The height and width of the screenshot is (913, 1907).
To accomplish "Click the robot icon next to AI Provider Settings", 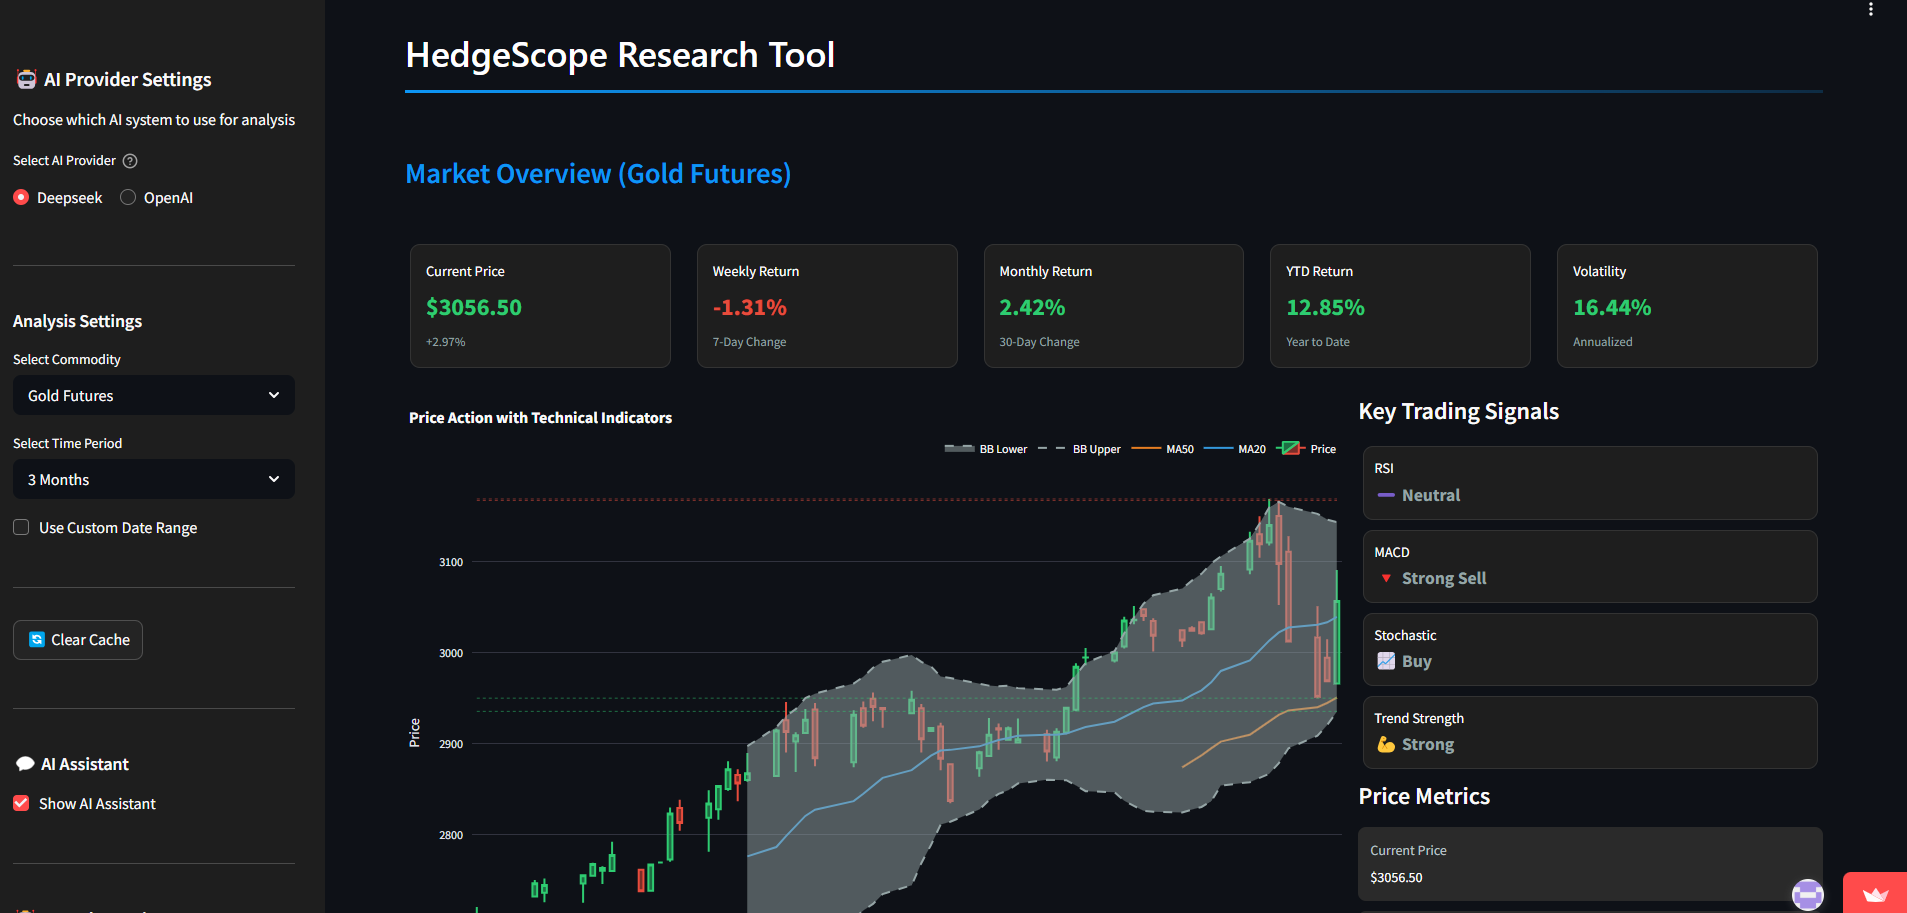I will pyautogui.click(x=26, y=80).
